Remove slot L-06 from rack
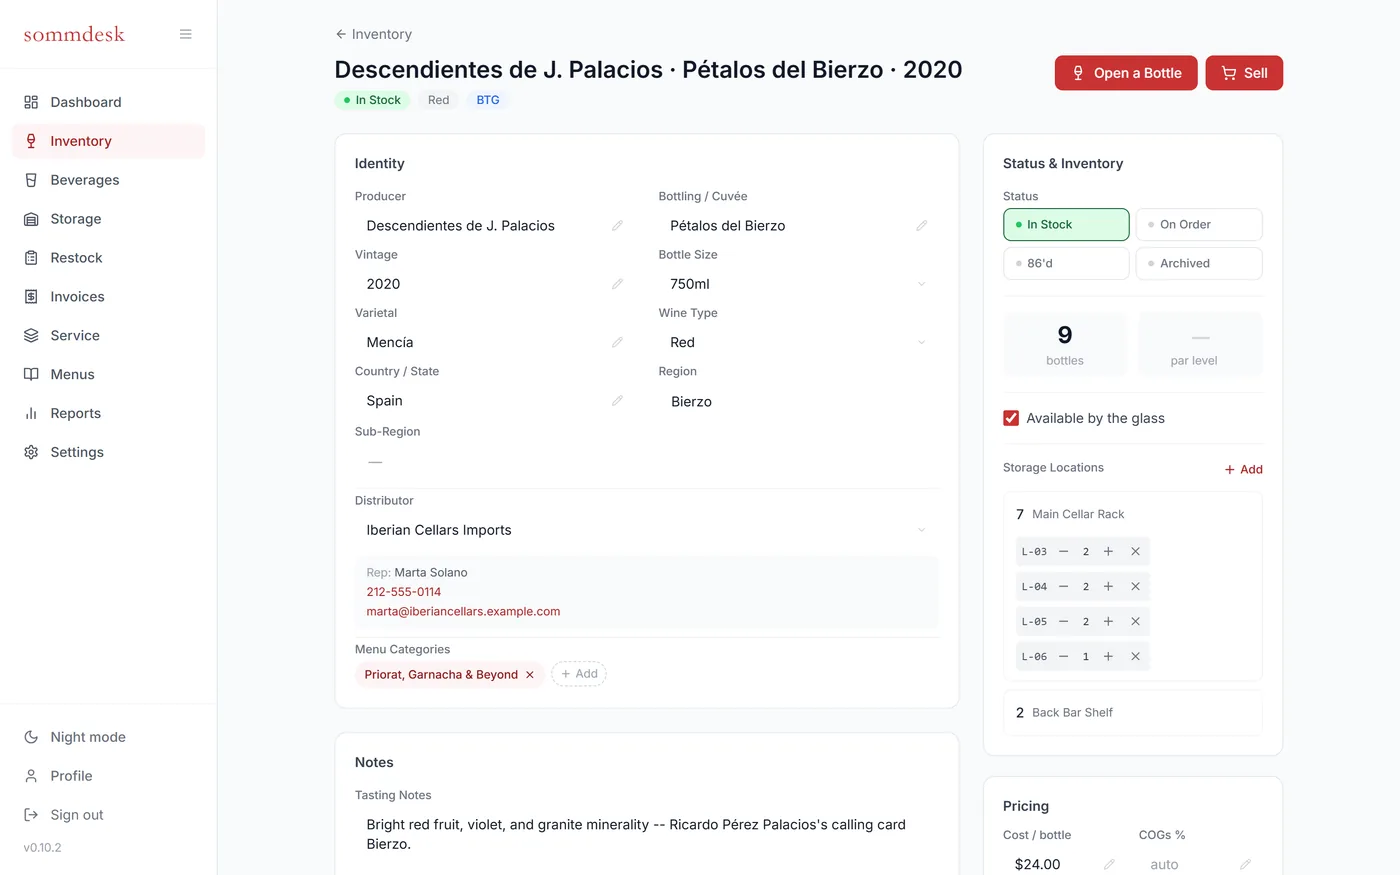This screenshot has width=1400, height=875. pyautogui.click(x=1135, y=657)
